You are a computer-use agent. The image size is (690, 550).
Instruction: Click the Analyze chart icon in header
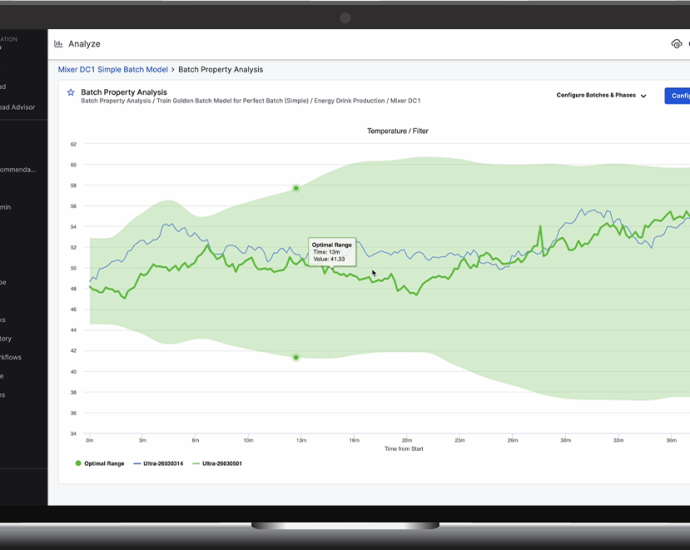tap(58, 44)
